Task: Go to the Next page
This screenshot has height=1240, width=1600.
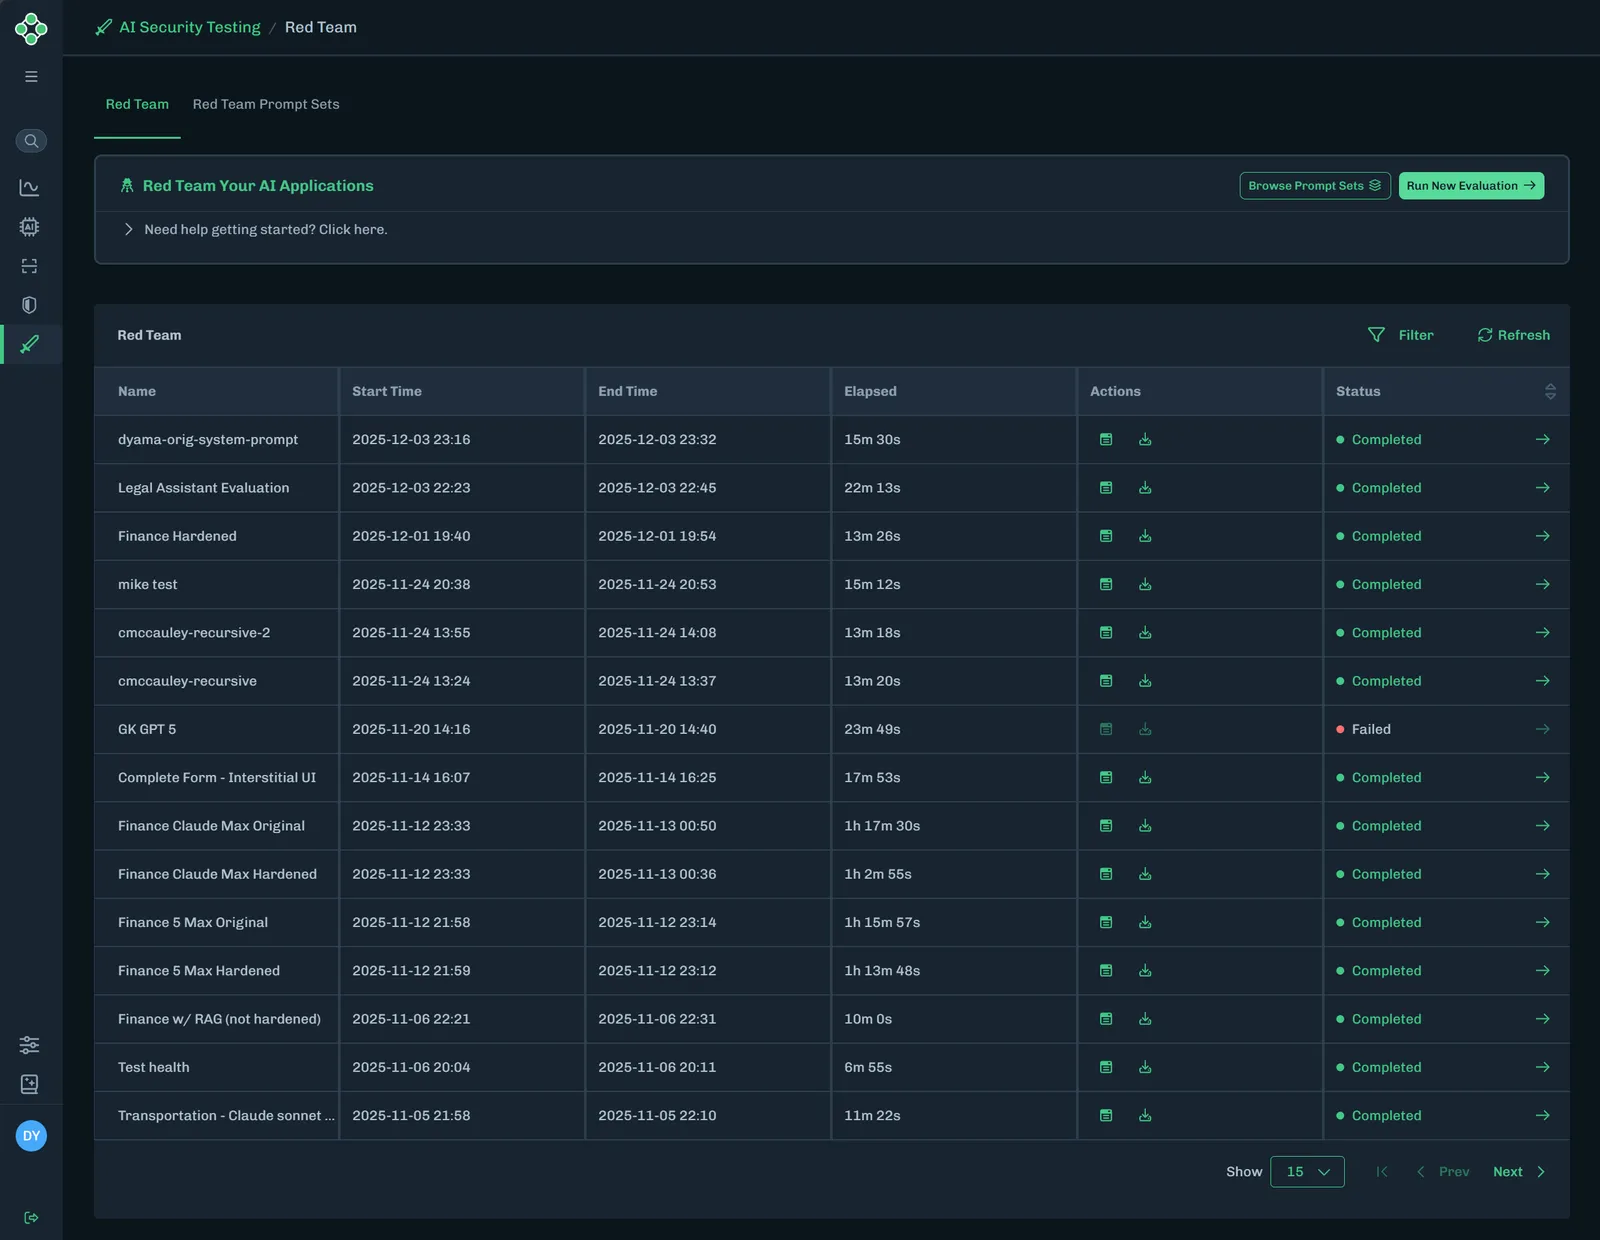Action: coord(1519,1172)
